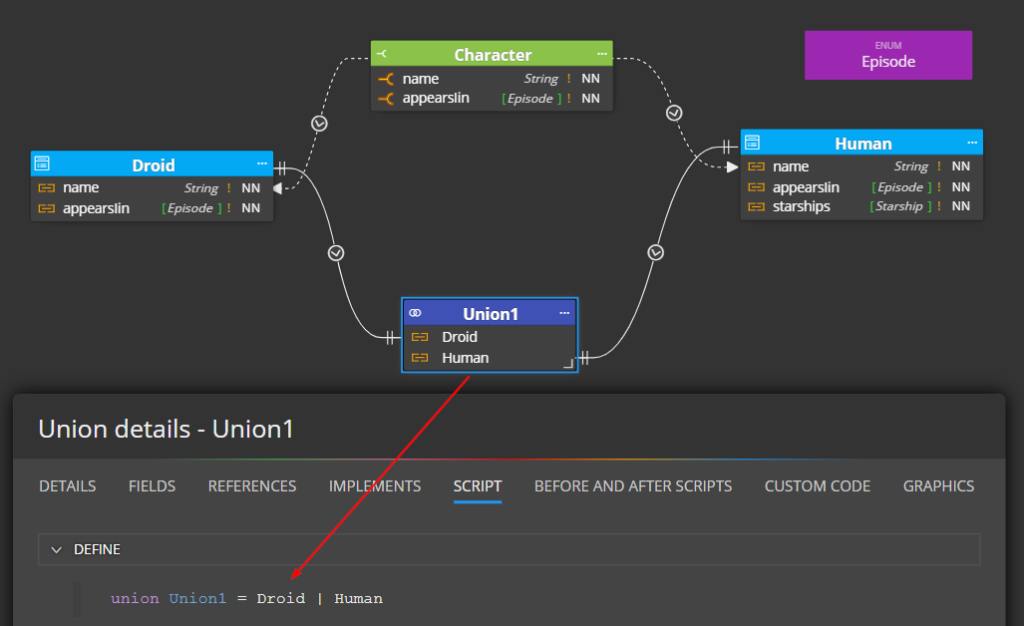Select the Episode enum node
The height and width of the screenshot is (626, 1024).
888,55
